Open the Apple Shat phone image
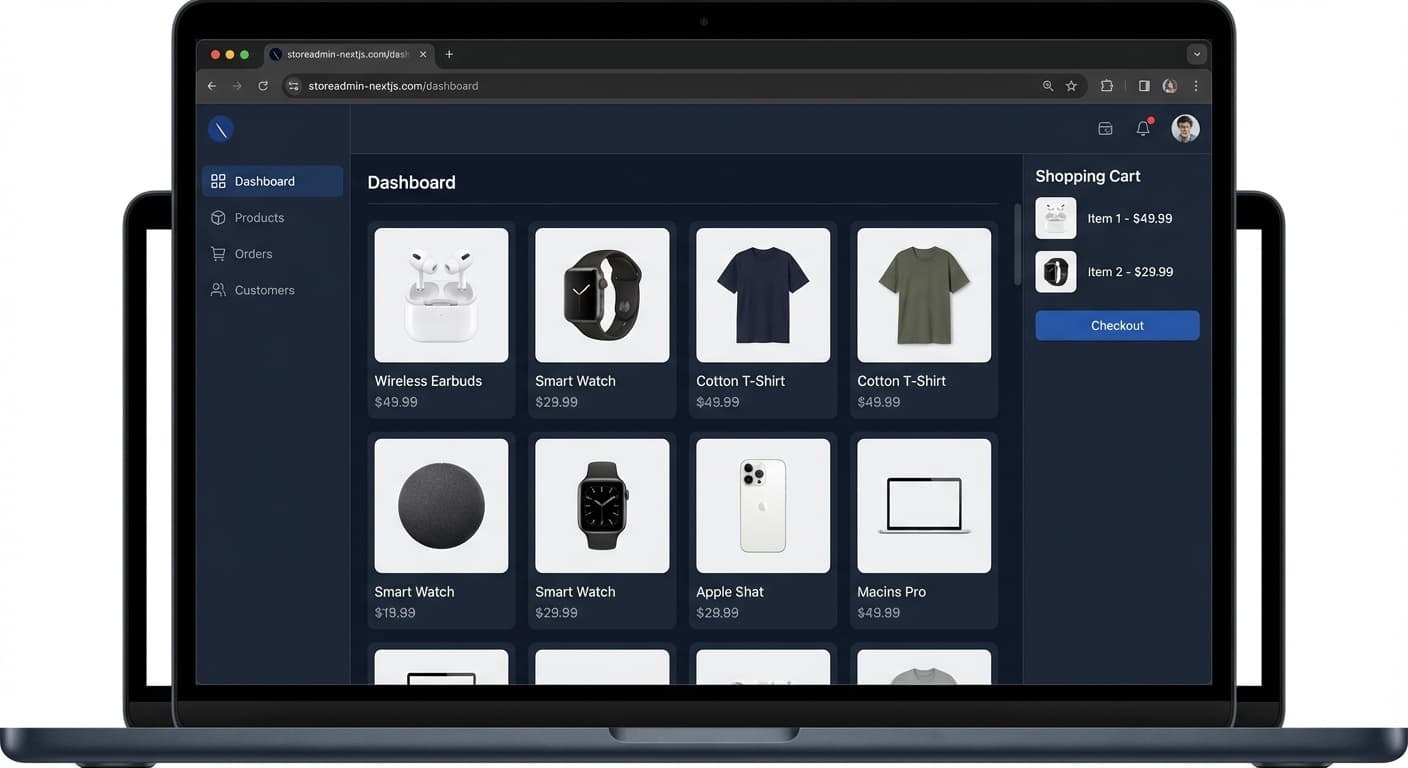 (763, 506)
